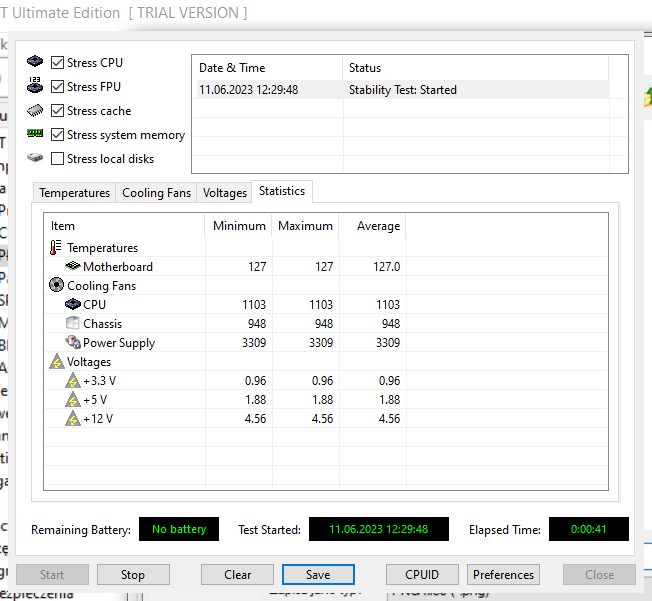Uncheck the Stress cache checkbox

click(57, 111)
